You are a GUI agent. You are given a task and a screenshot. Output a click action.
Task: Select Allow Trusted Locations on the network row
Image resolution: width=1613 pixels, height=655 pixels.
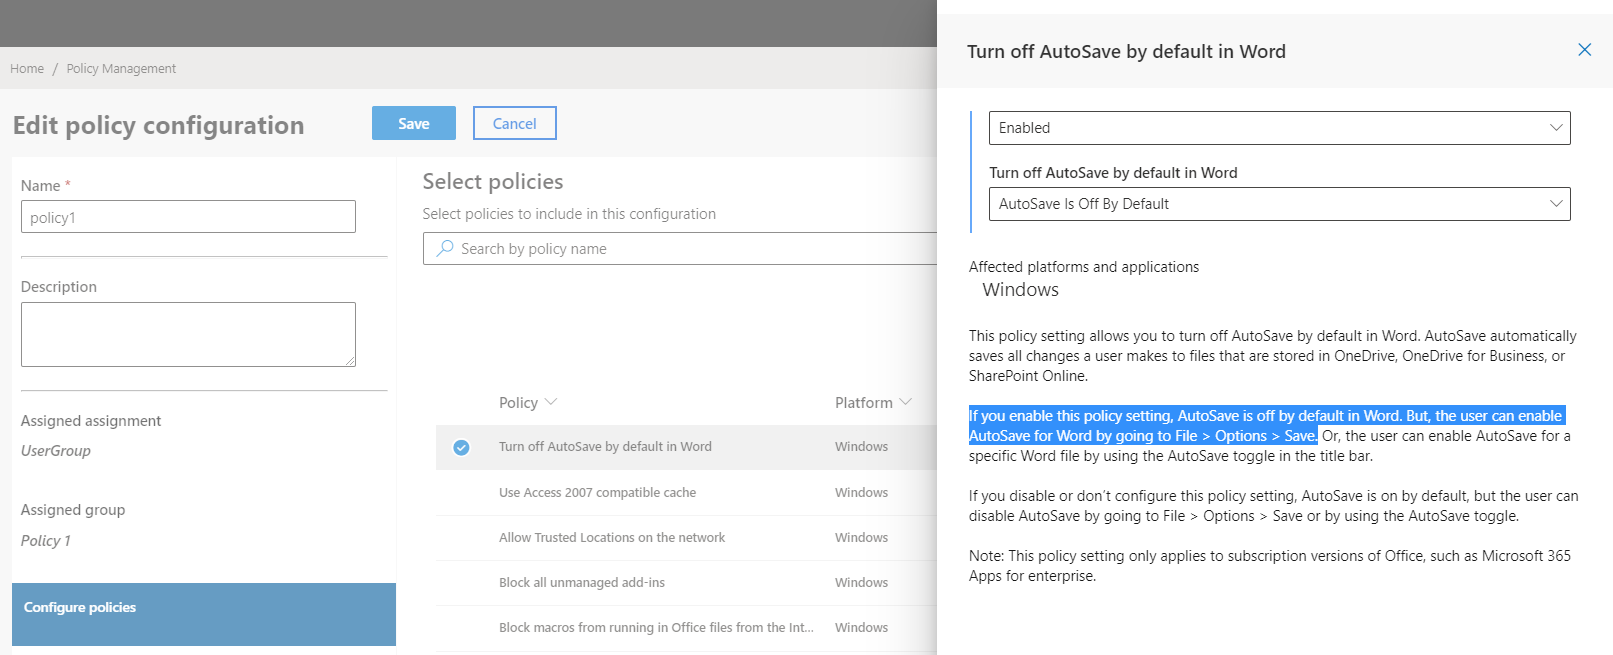(686, 537)
